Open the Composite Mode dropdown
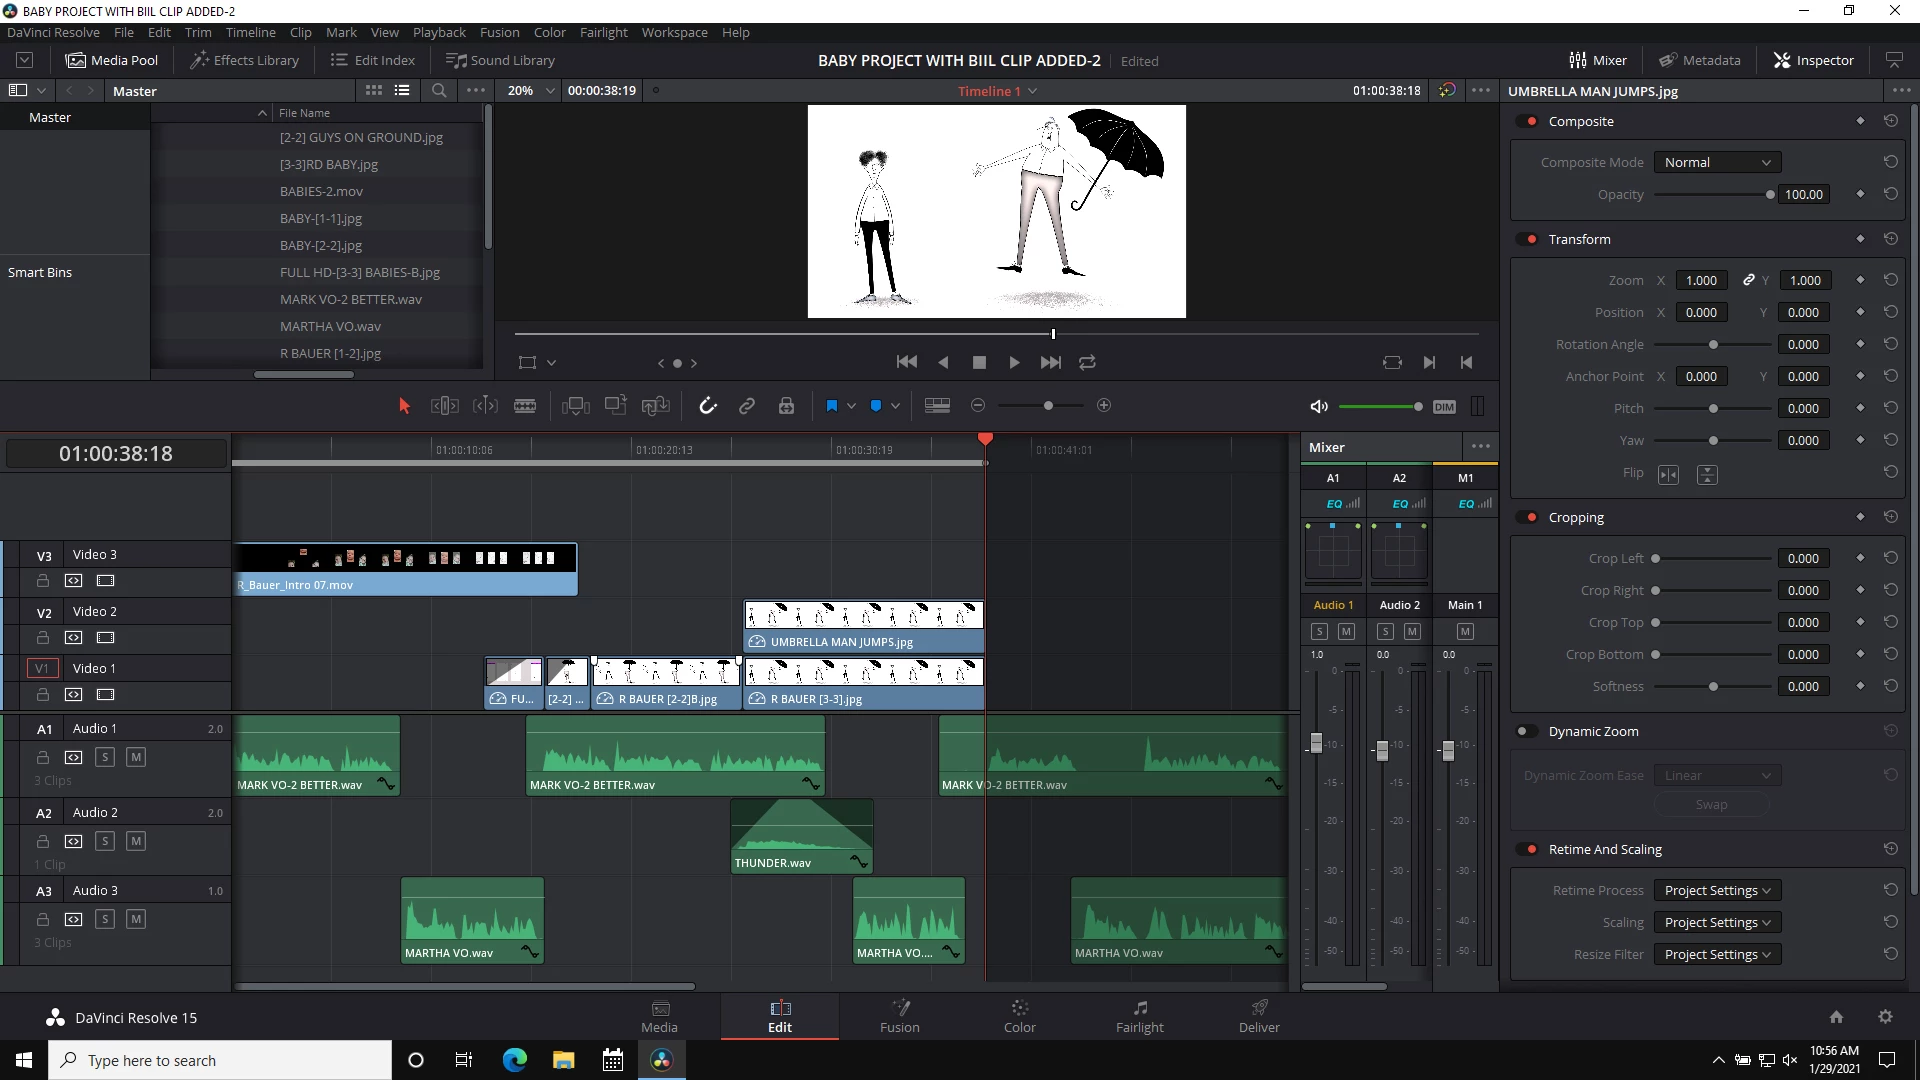This screenshot has width=1920, height=1080. (1716, 162)
